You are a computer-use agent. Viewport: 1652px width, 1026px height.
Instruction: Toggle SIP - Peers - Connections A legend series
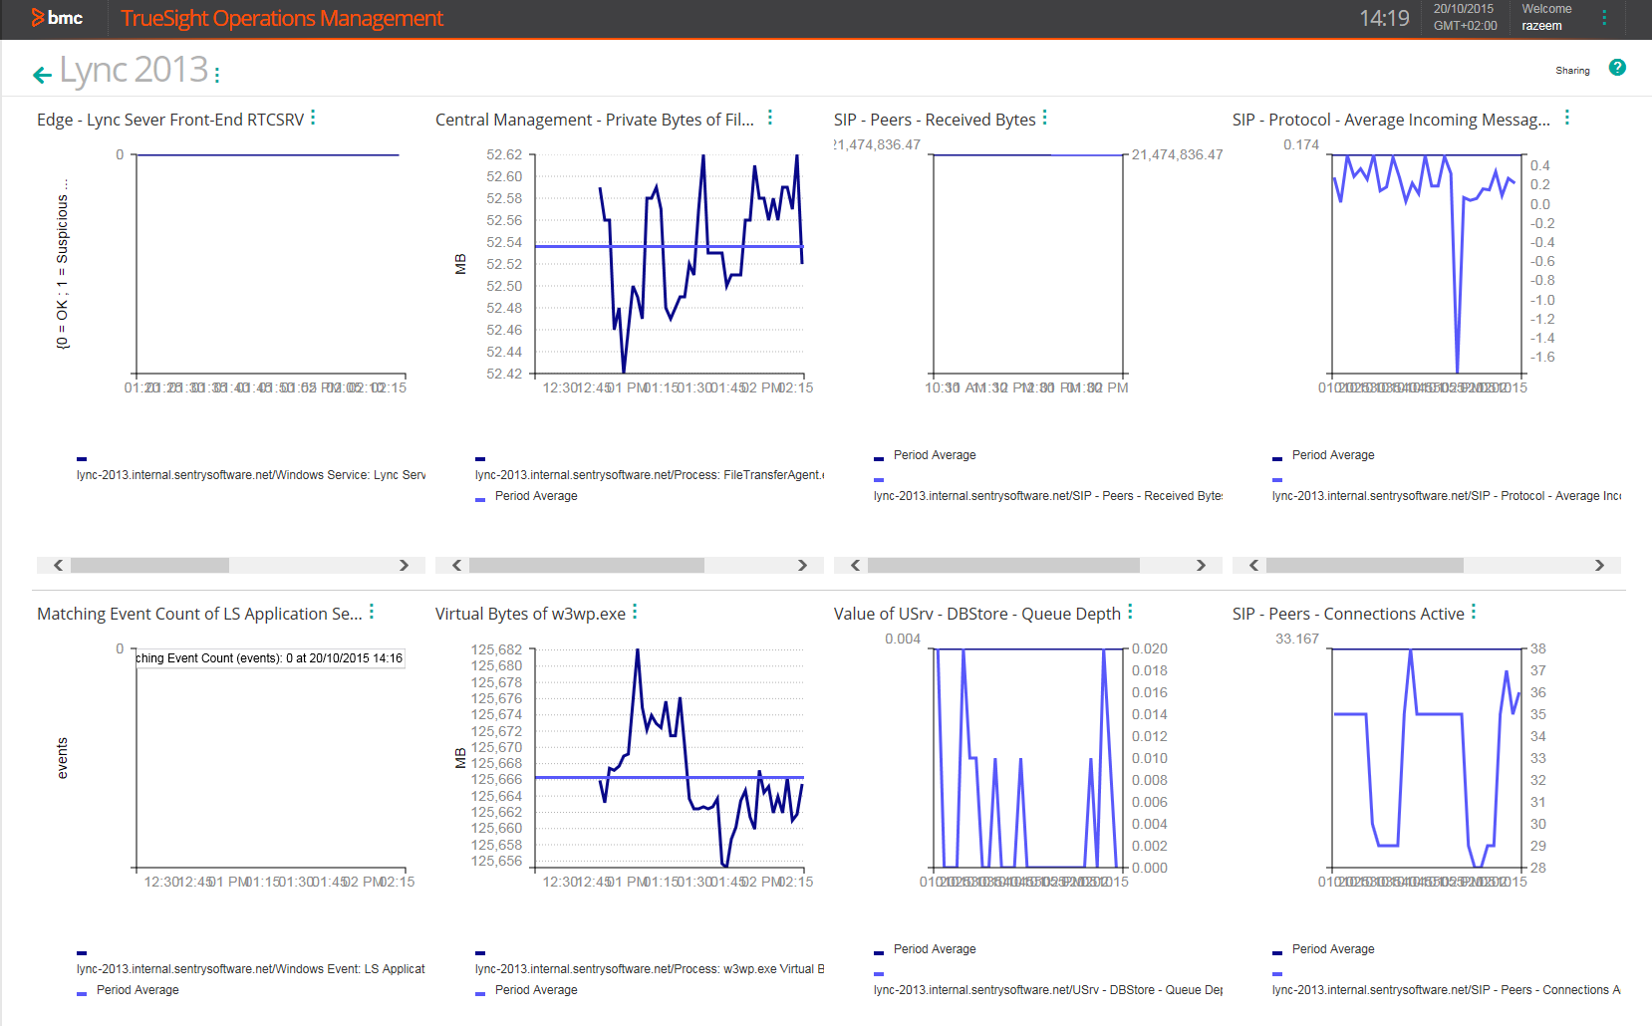(1446, 990)
